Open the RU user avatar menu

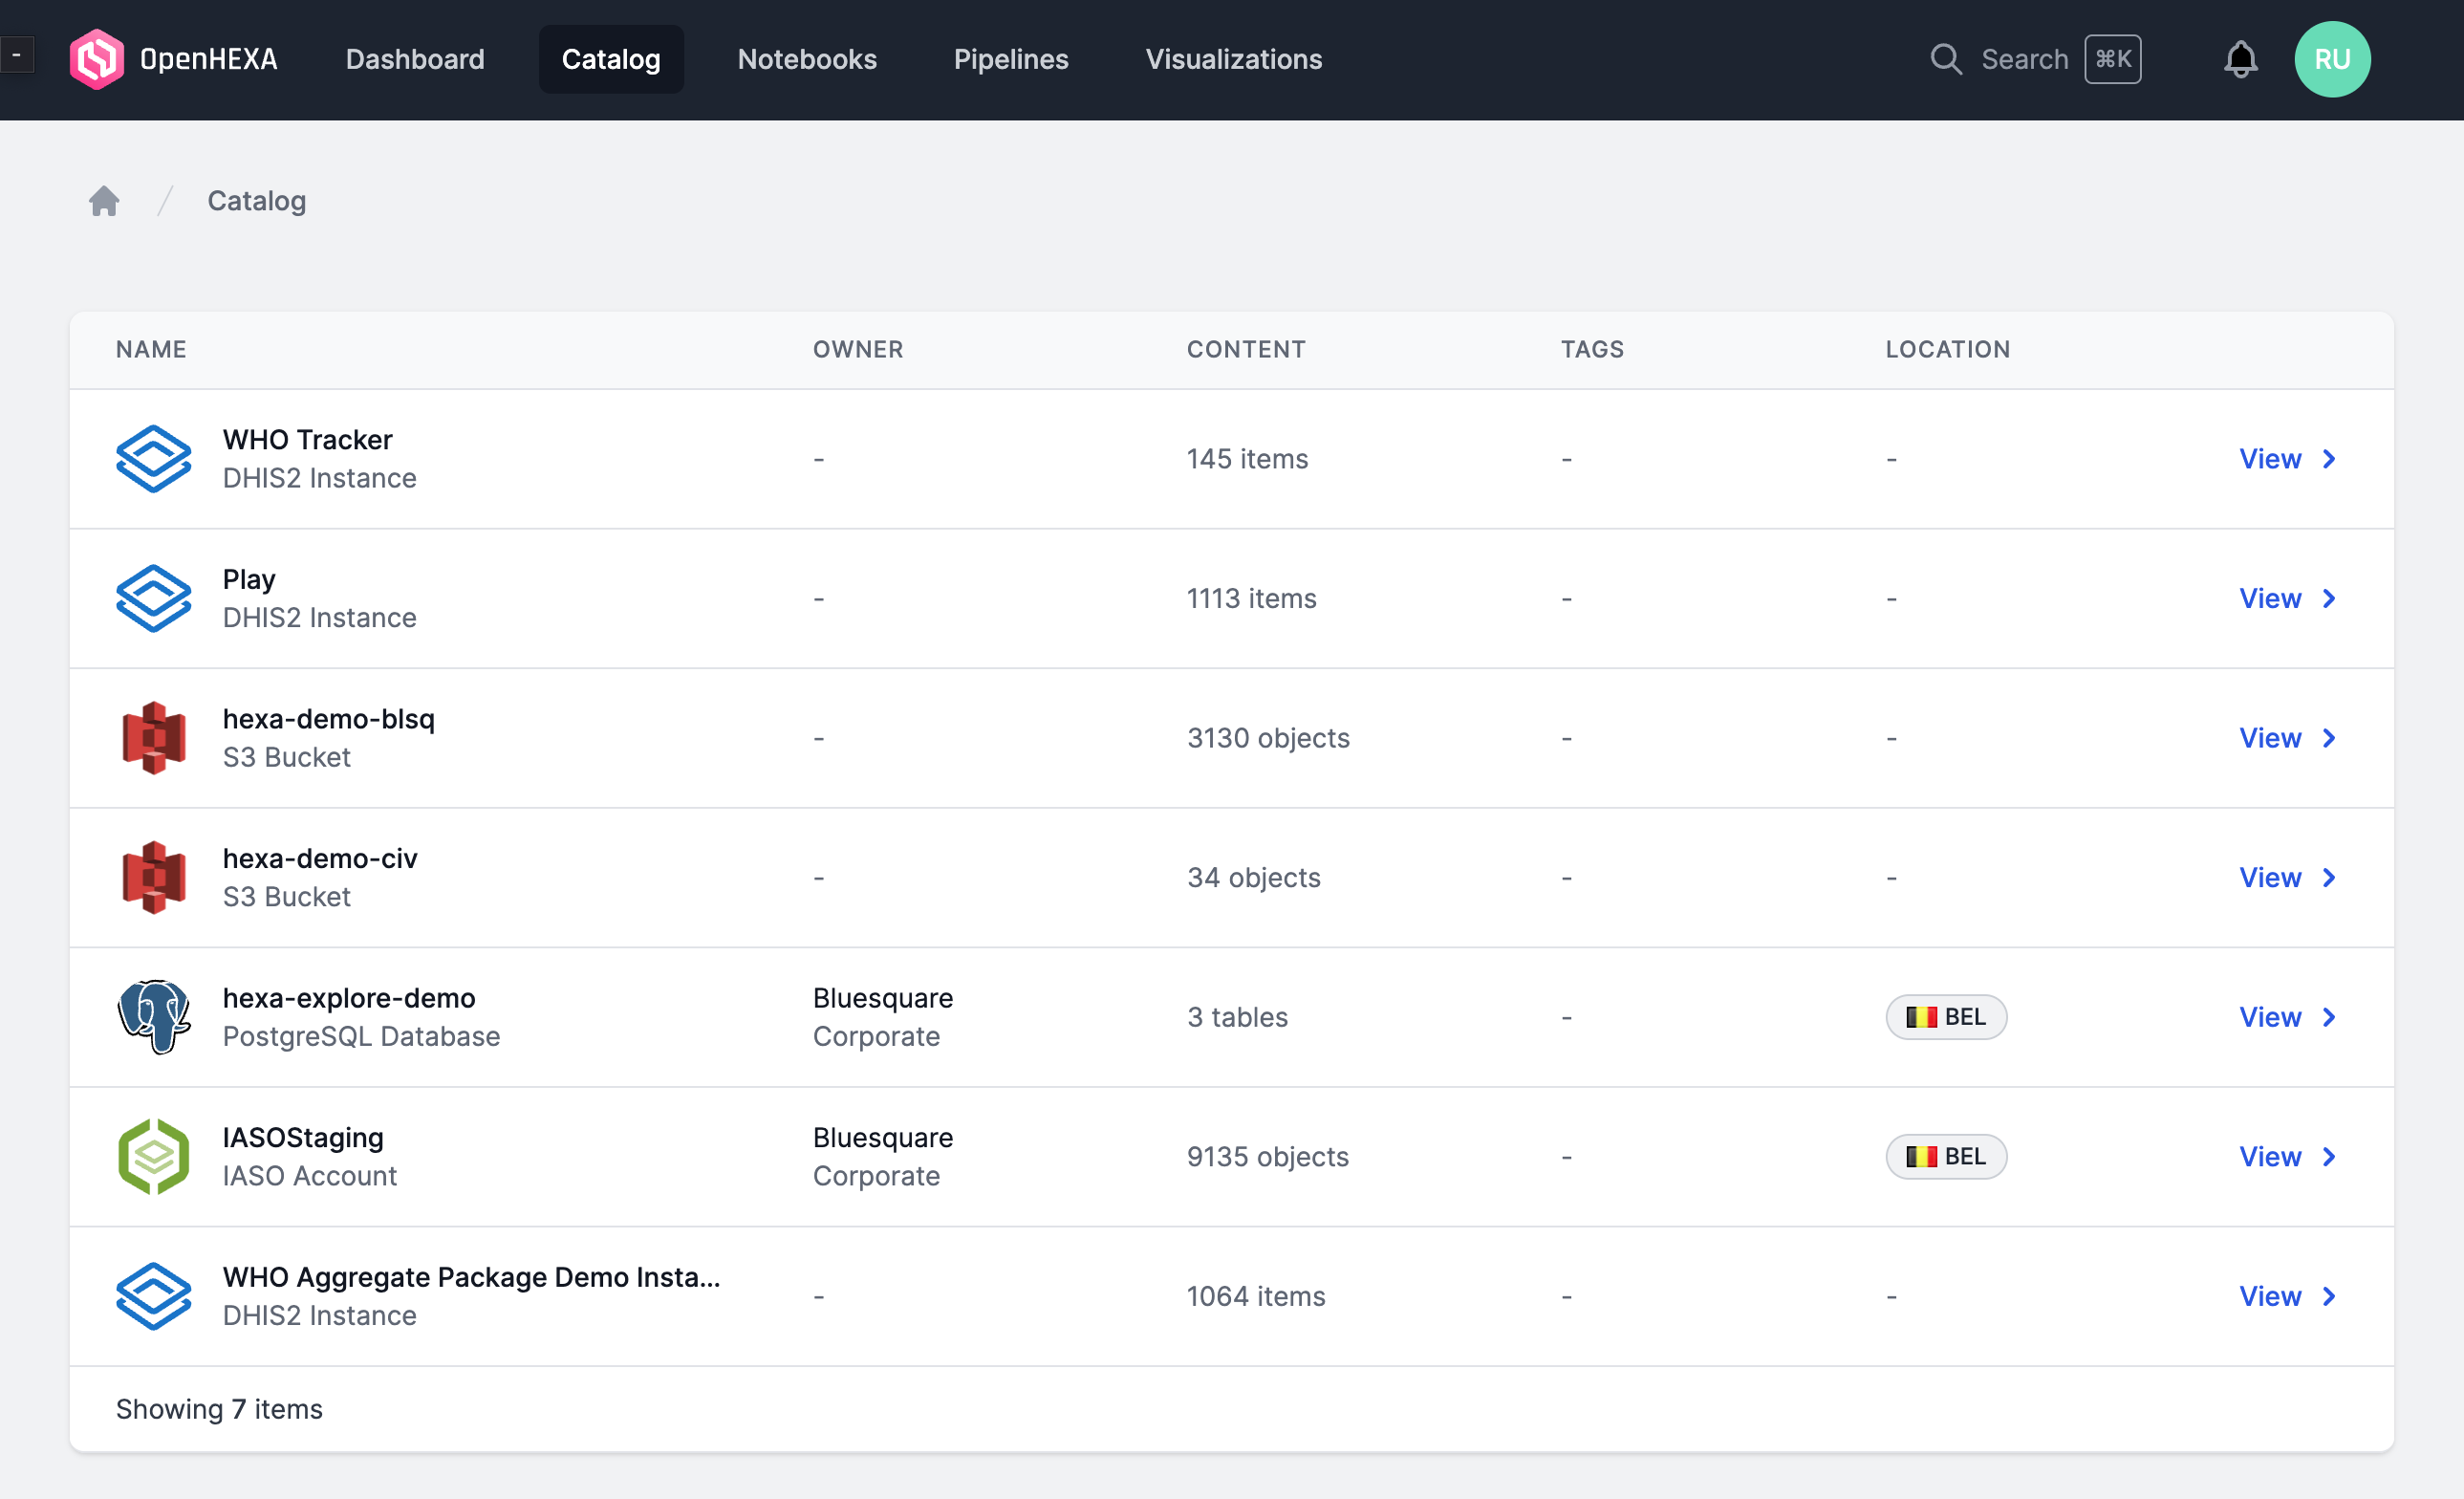point(2332,59)
